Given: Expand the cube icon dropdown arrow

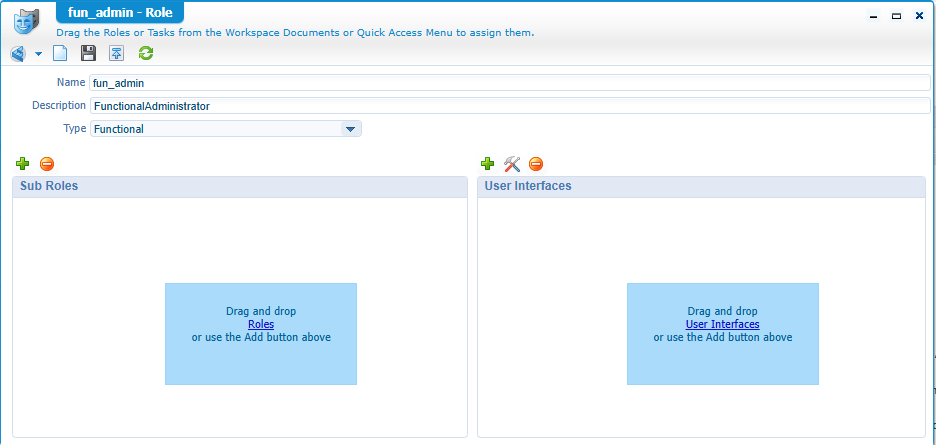Looking at the screenshot, I should (x=39, y=54).
